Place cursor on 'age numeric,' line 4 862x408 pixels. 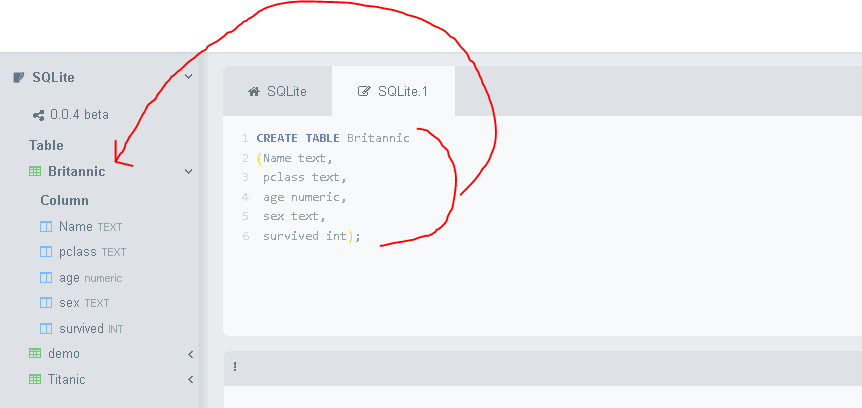tap(305, 197)
